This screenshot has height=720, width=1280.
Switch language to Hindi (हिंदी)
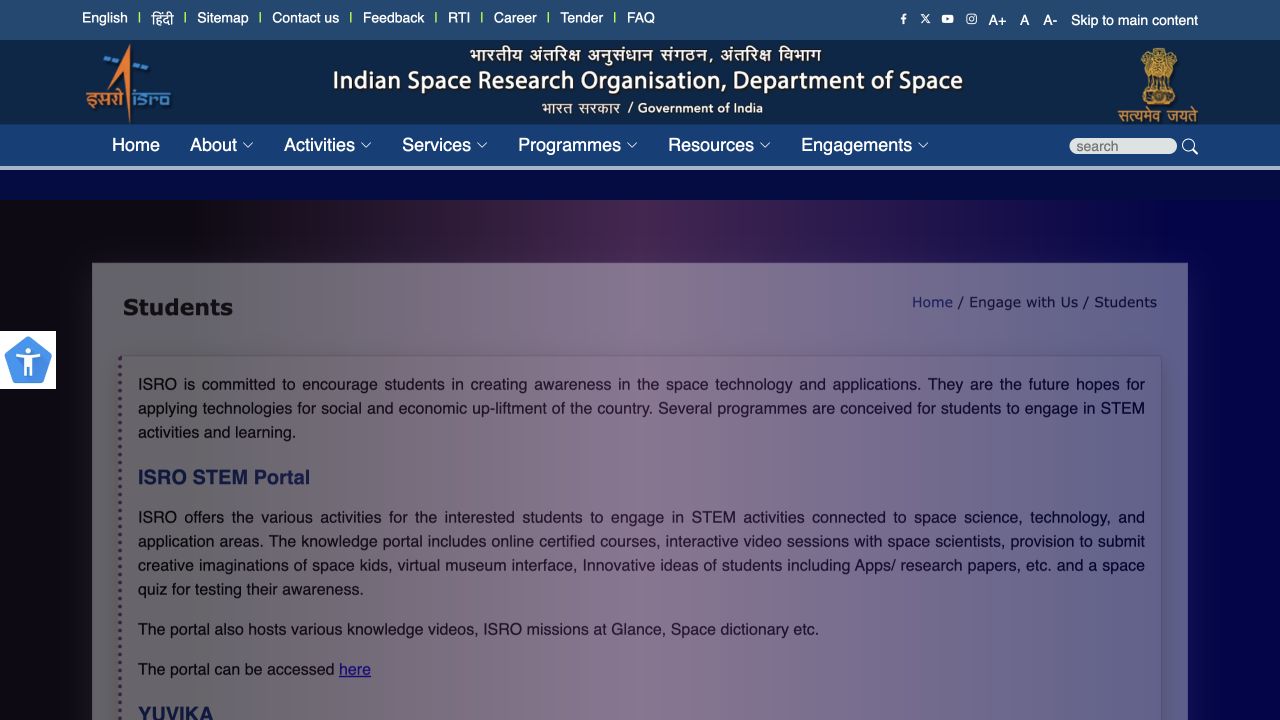tap(162, 18)
